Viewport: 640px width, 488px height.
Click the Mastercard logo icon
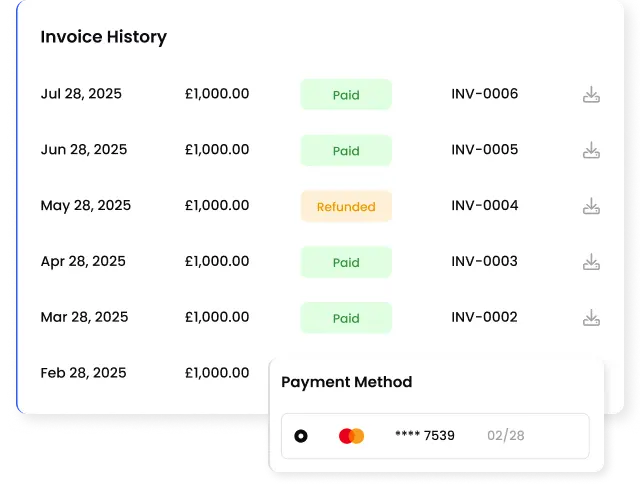[351, 436]
